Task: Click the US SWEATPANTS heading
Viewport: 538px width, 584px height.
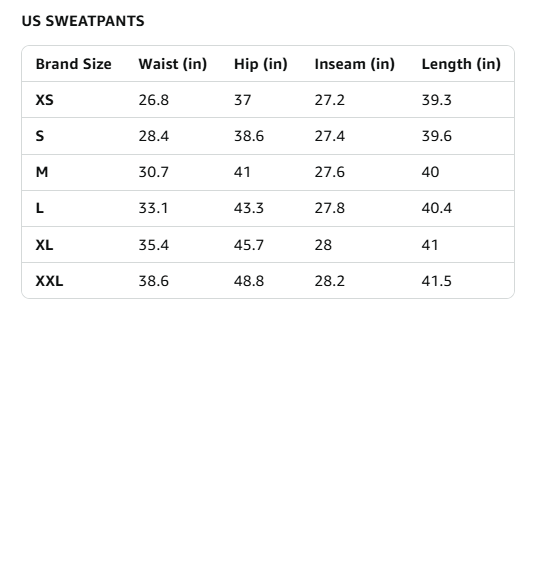Action: (83, 21)
